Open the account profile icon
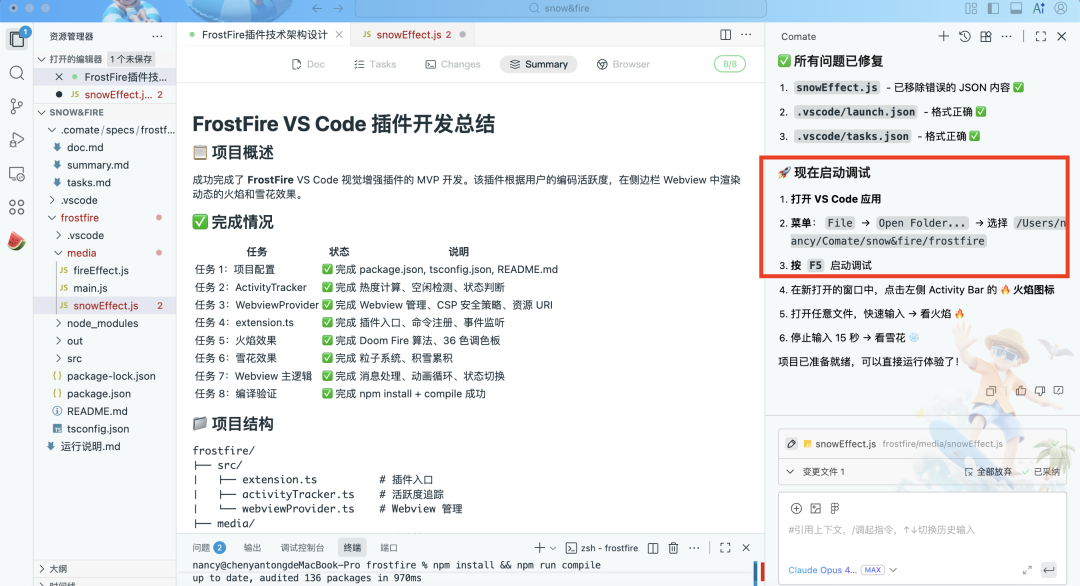 coord(1061,8)
